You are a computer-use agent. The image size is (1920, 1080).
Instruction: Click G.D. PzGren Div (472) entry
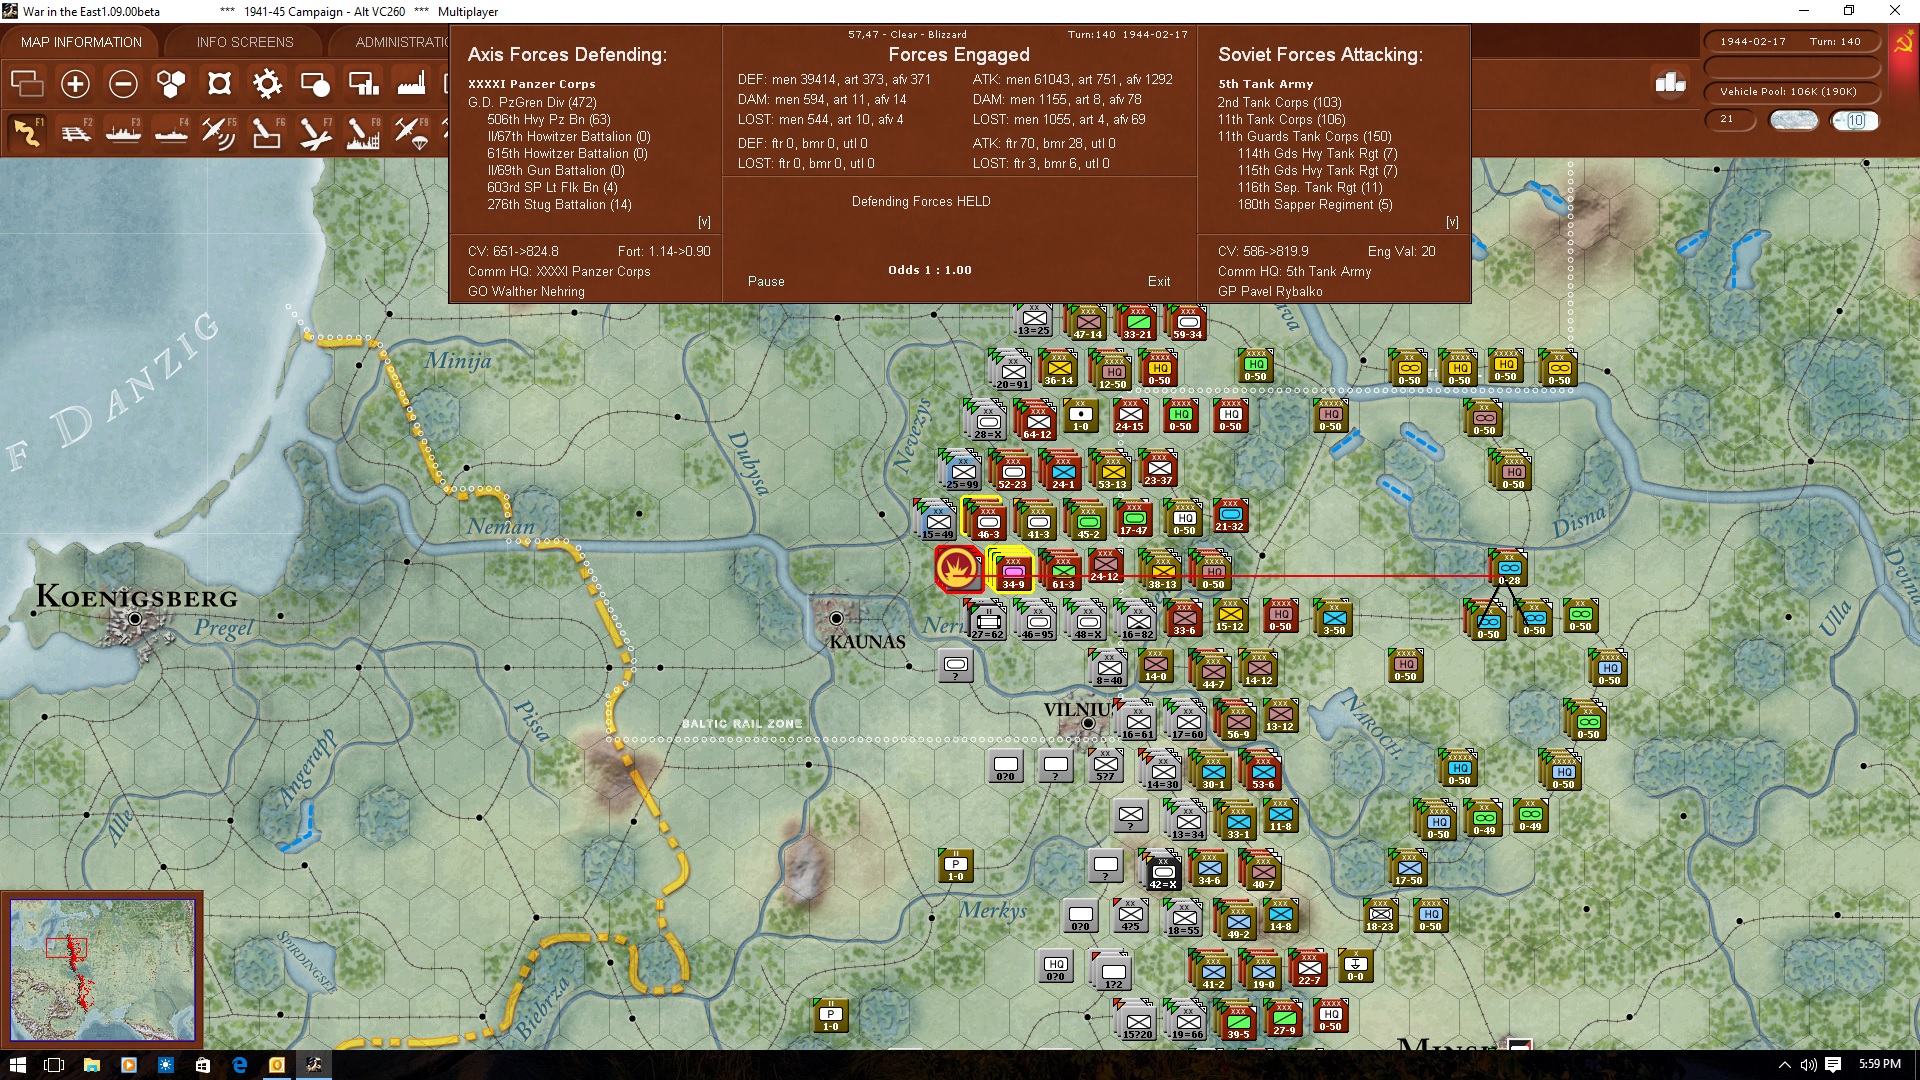click(532, 102)
